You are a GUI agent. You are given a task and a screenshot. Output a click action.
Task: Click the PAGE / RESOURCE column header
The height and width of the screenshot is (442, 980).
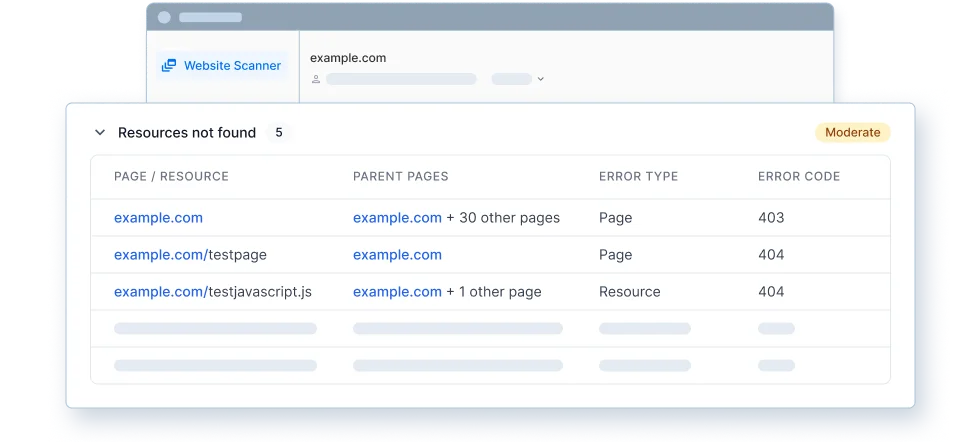171,176
